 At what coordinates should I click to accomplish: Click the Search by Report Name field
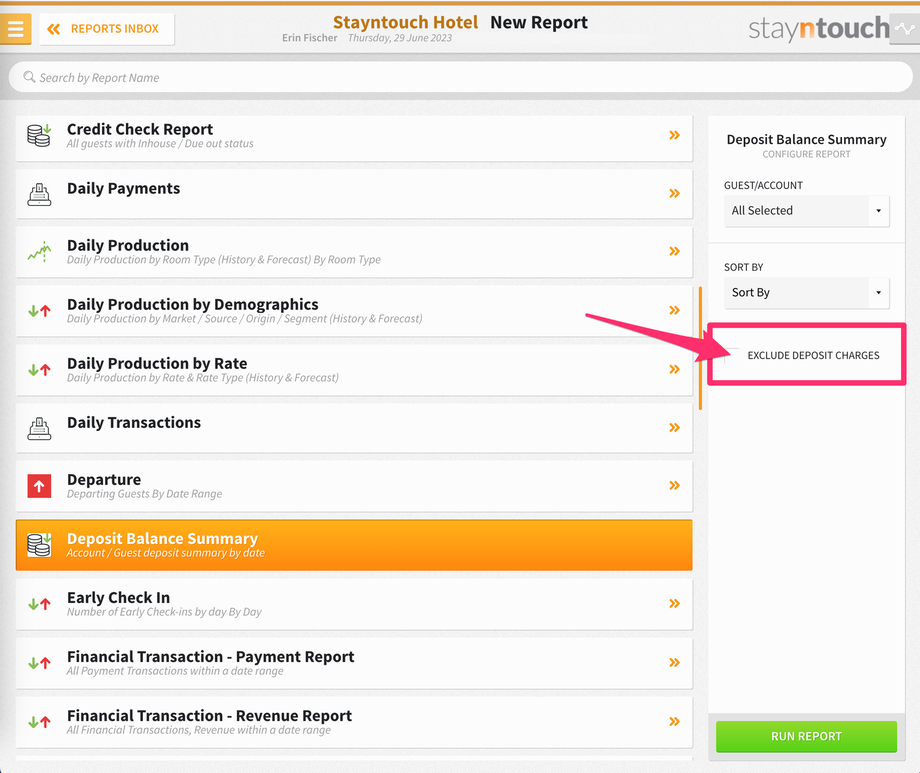point(461,77)
